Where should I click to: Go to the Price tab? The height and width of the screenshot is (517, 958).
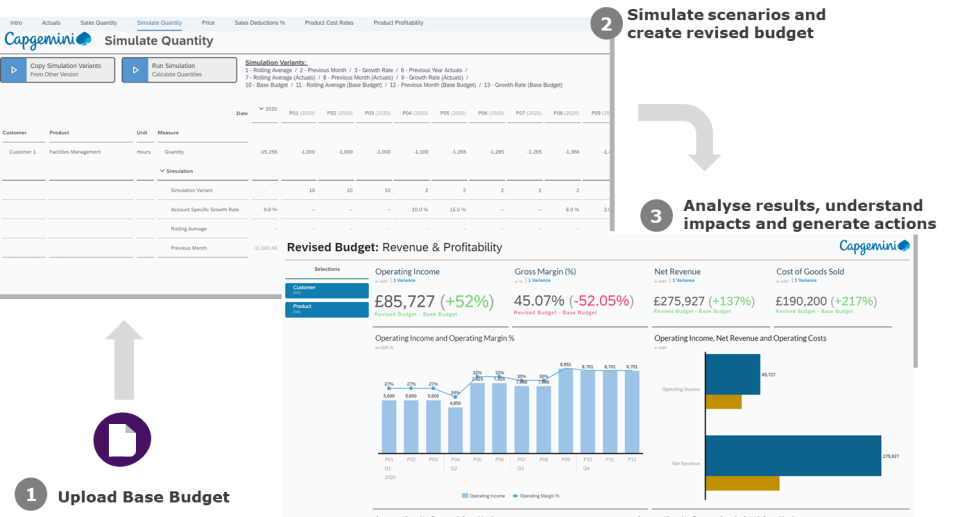(x=207, y=21)
